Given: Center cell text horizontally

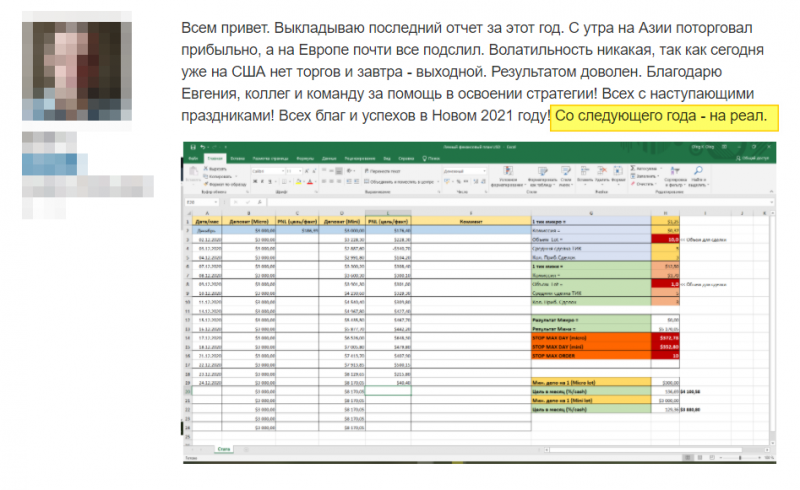Looking at the screenshot, I should [x=332, y=182].
